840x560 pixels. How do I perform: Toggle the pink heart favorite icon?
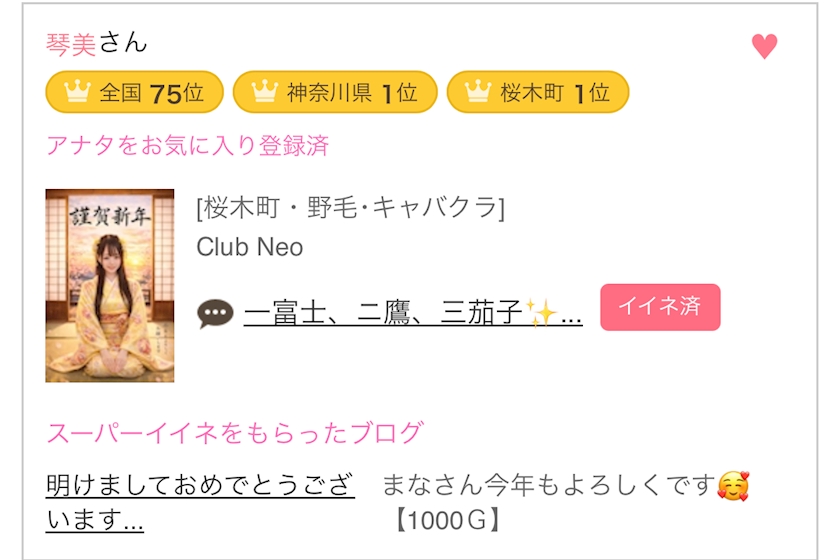(x=764, y=47)
